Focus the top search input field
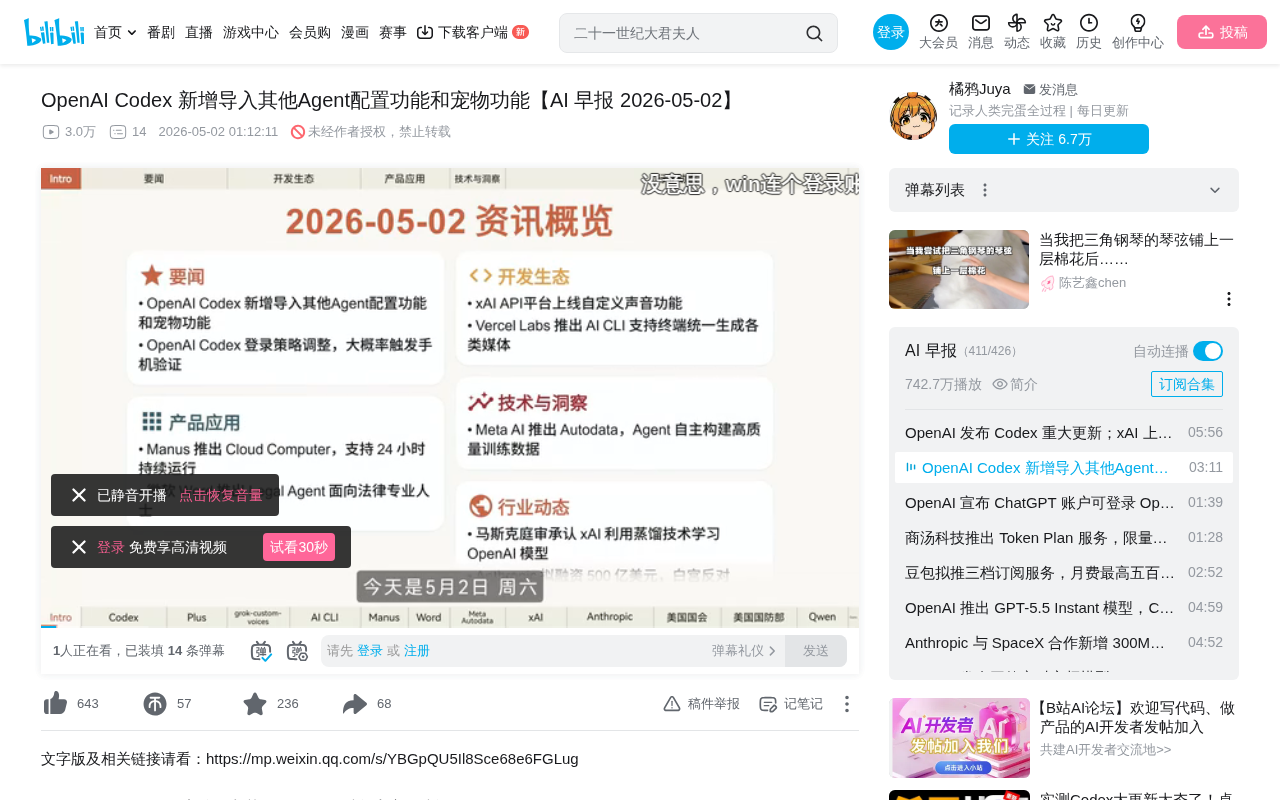This screenshot has height=800, width=1280. tap(685, 33)
